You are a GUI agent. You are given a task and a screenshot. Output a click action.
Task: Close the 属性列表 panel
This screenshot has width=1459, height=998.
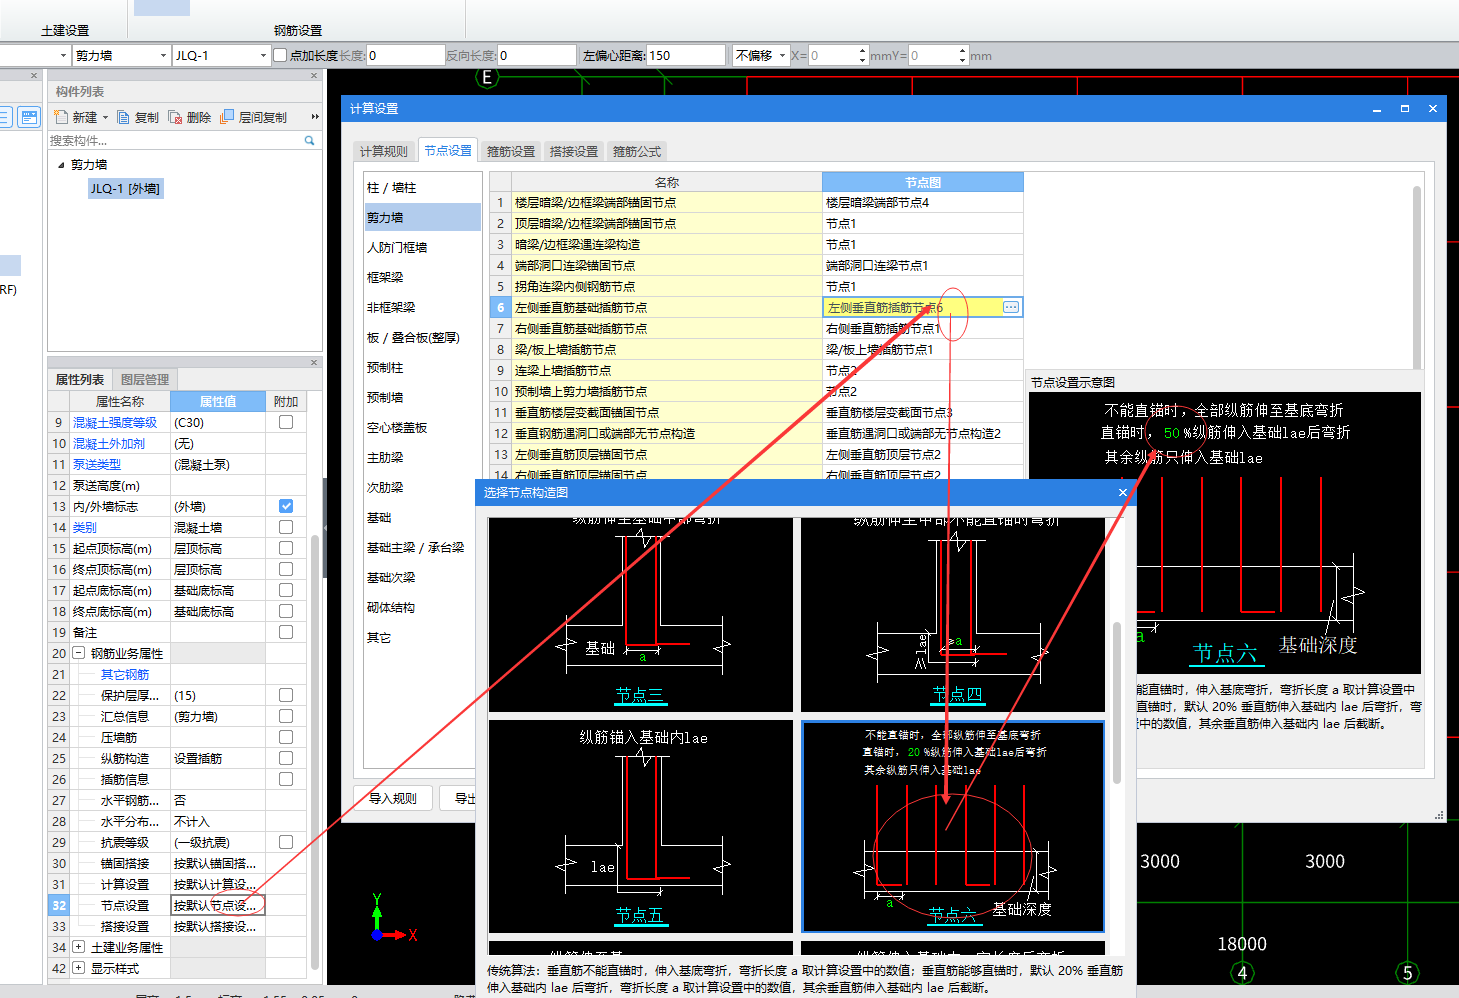(314, 362)
